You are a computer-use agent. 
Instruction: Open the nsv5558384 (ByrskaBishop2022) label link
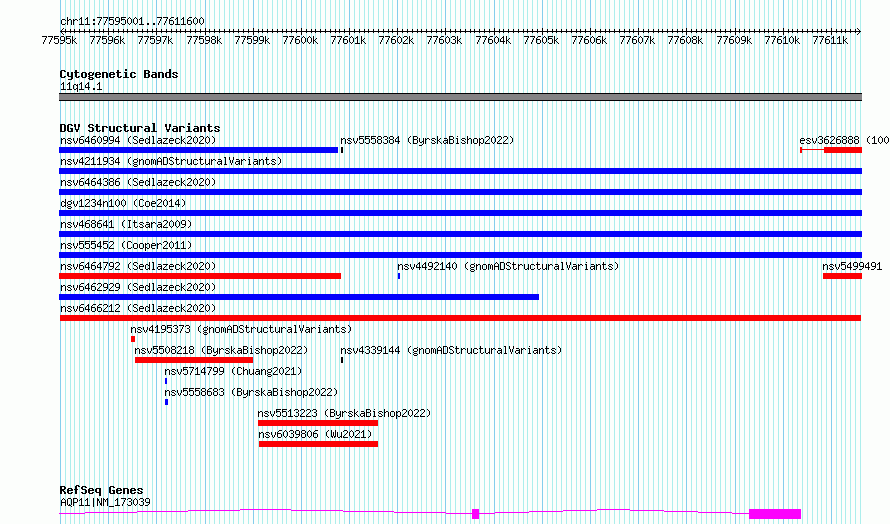tap(427, 140)
